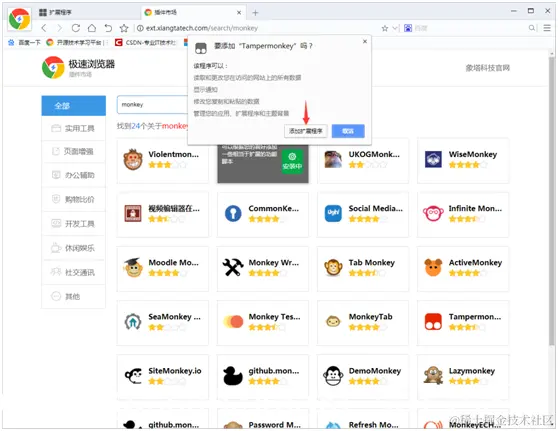Open 象塔科技官网 link
The height and width of the screenshot is (431, 558).
(x=487, y=68)
